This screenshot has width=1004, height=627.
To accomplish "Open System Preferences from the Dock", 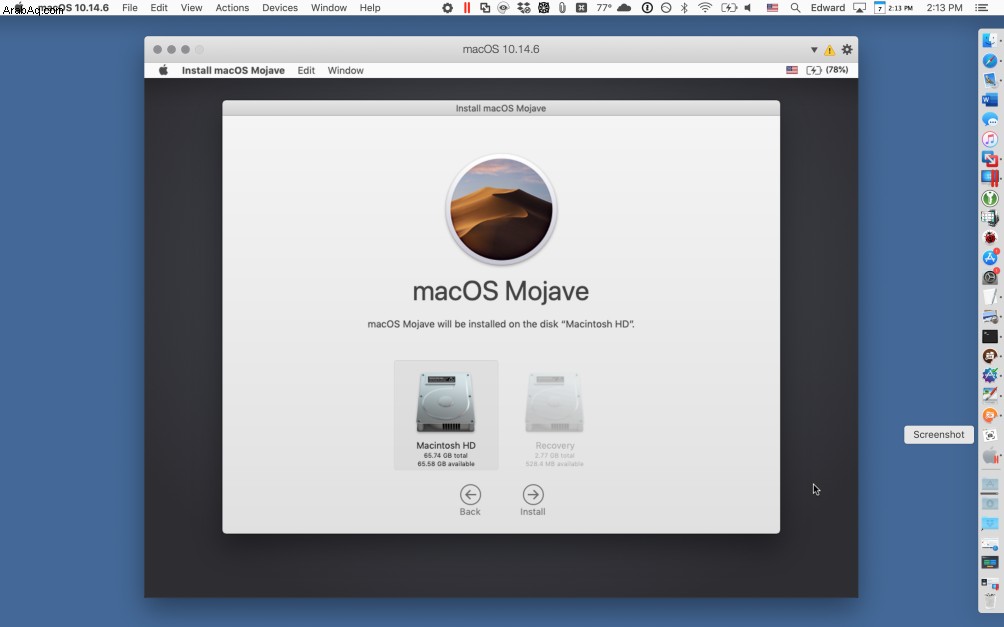I will click(990, 277).
